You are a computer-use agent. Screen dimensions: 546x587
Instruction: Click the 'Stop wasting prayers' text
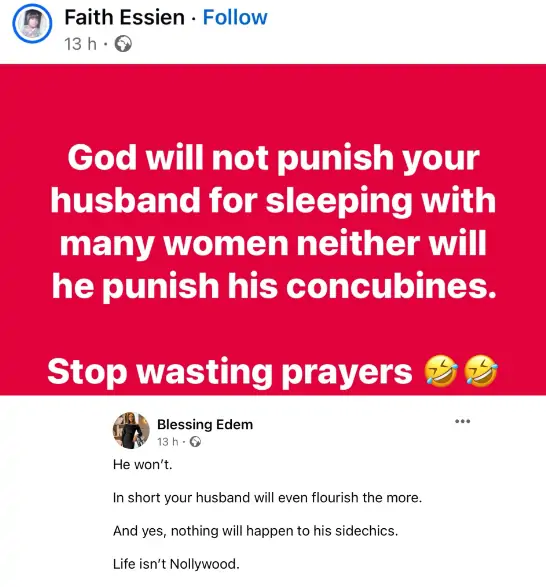coord(230,372)
